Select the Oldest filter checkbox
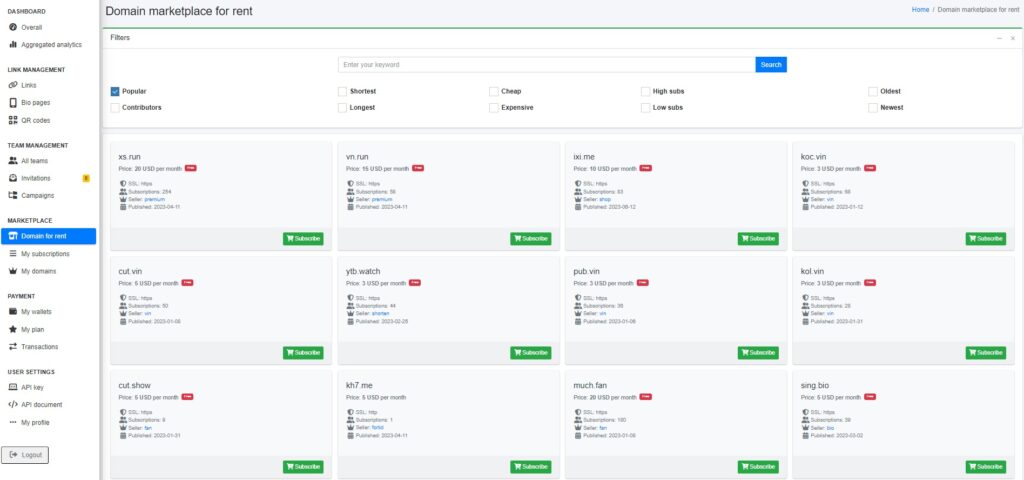Image resolution: width=1024 pixels, height=480 pixels. [872, 91]
